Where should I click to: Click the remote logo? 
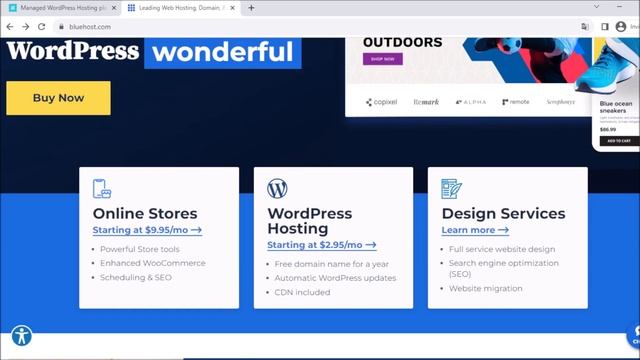[516, 102]
